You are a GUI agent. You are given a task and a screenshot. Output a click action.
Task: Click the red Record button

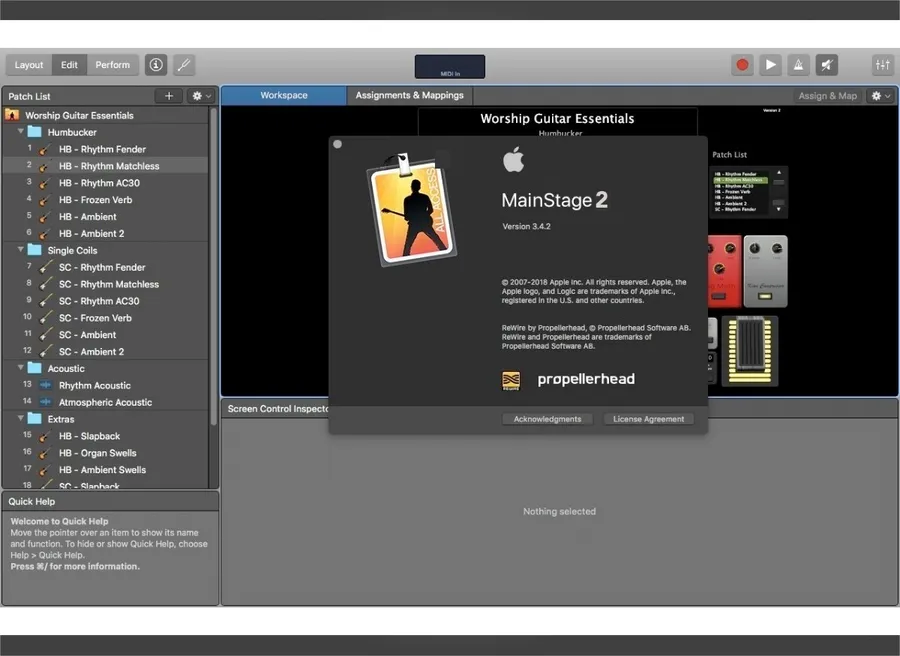pyautogui.click(x=742, y=65)
